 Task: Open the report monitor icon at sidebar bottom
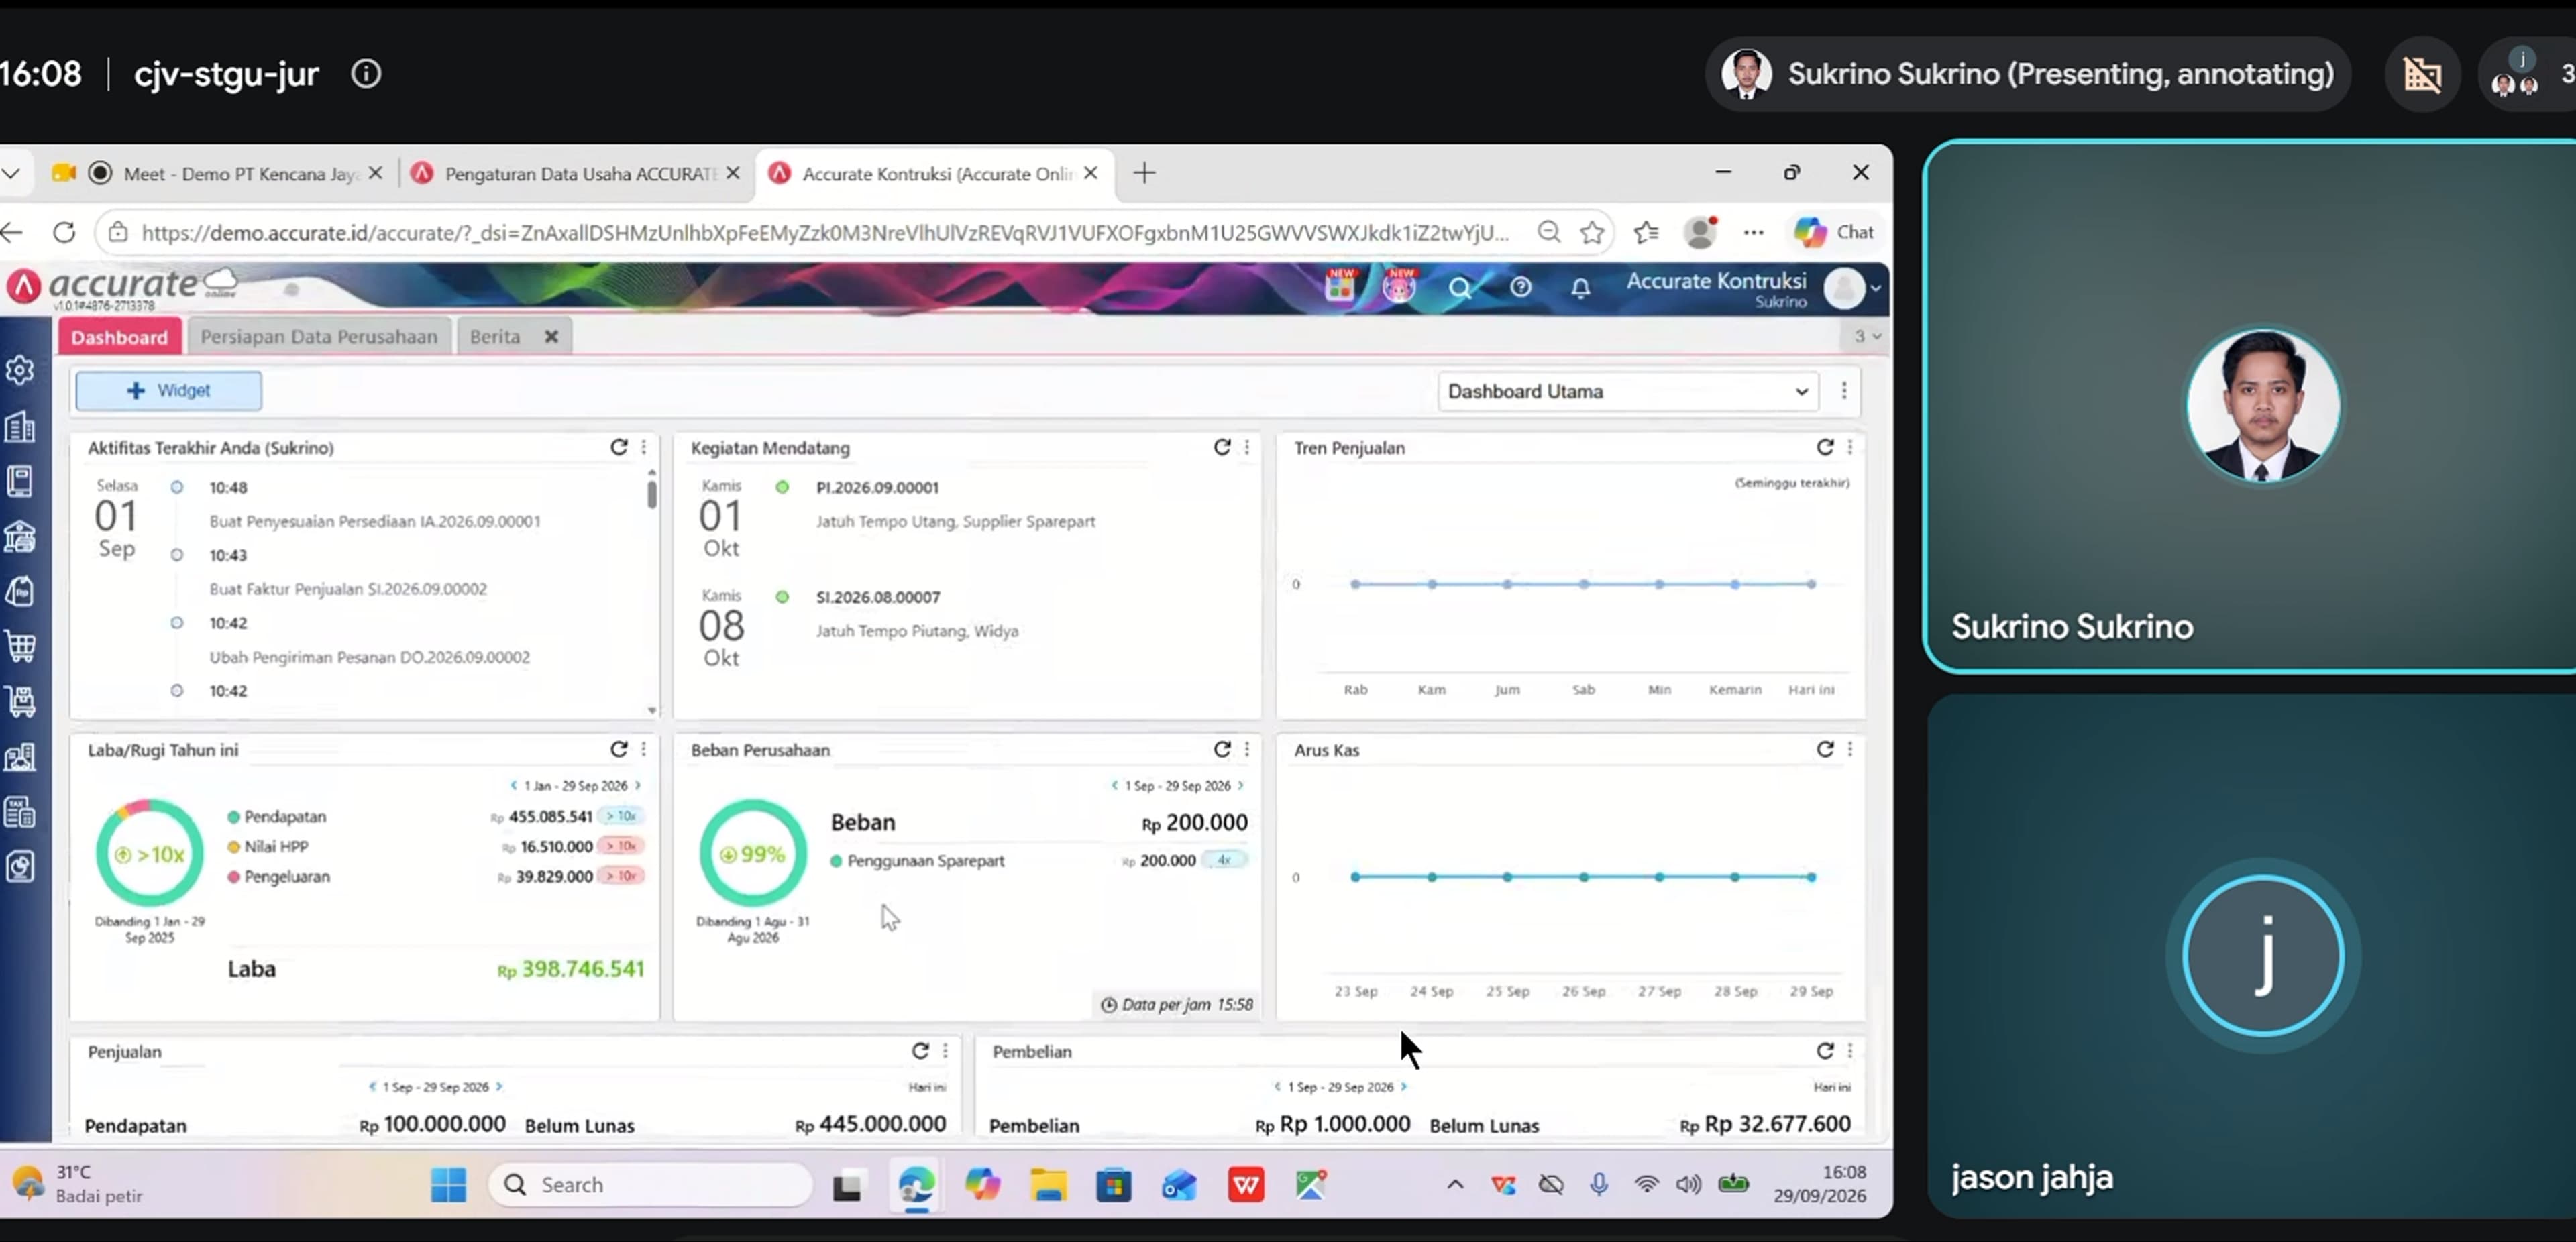pyautogui.click(x=20, y=866)
